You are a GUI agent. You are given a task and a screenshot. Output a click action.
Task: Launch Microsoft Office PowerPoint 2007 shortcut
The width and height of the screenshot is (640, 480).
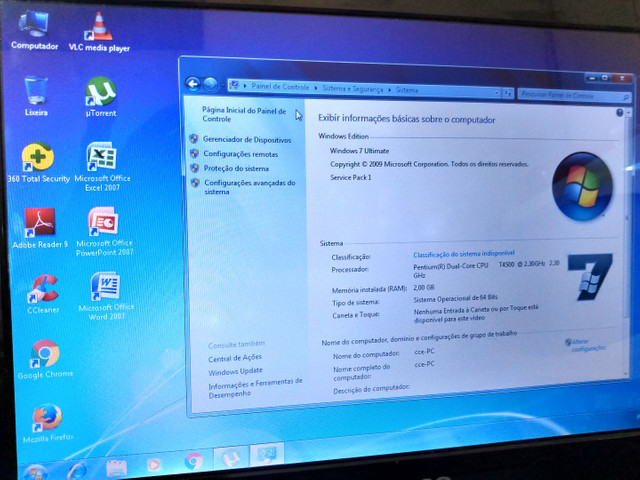click(104, 231)
